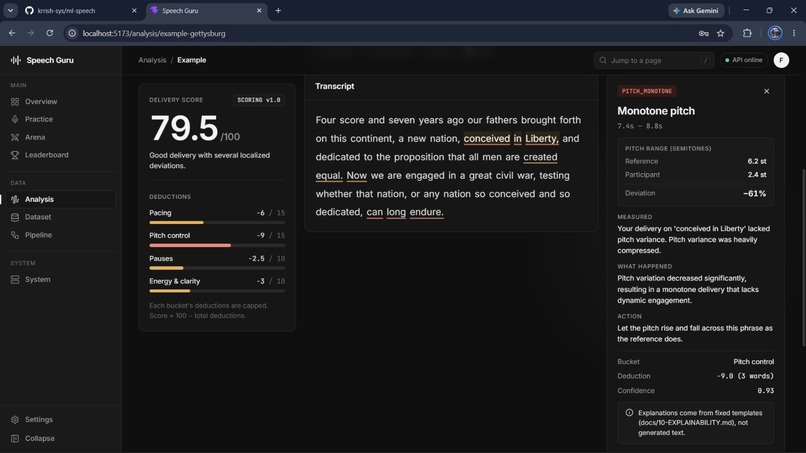Click the Example breadcrumb
This screenshot has width=806, height=453.
[192, 60]
